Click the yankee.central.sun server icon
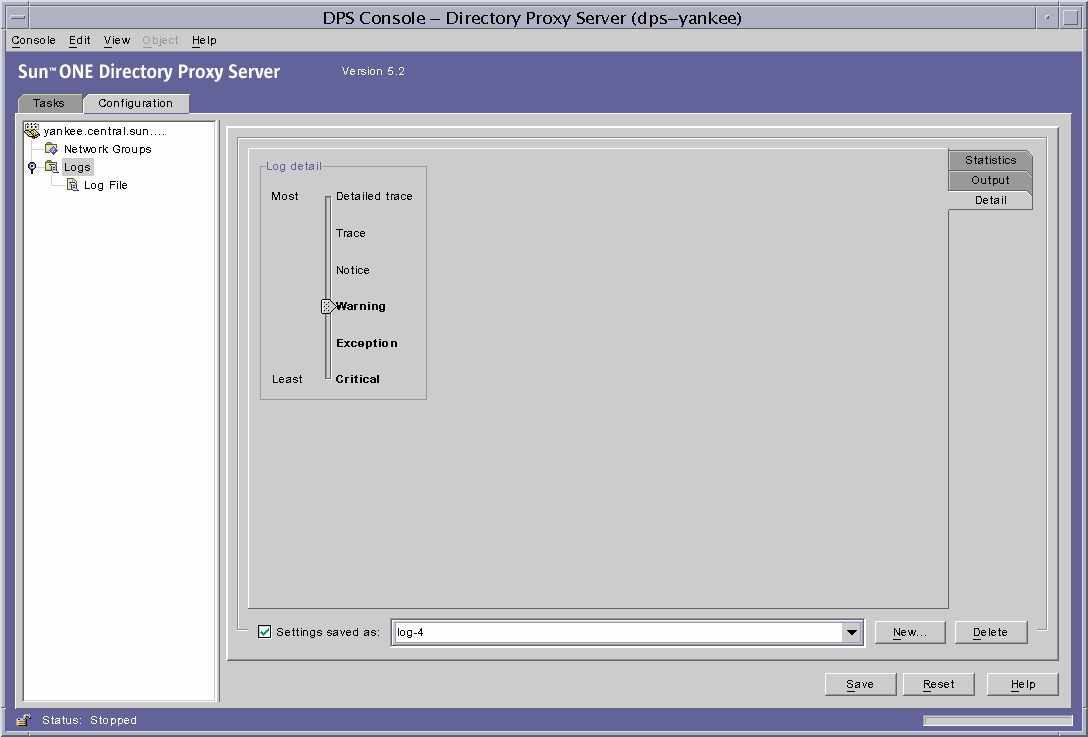This screenshot has height=737, width=1088. tap(32, 130)
